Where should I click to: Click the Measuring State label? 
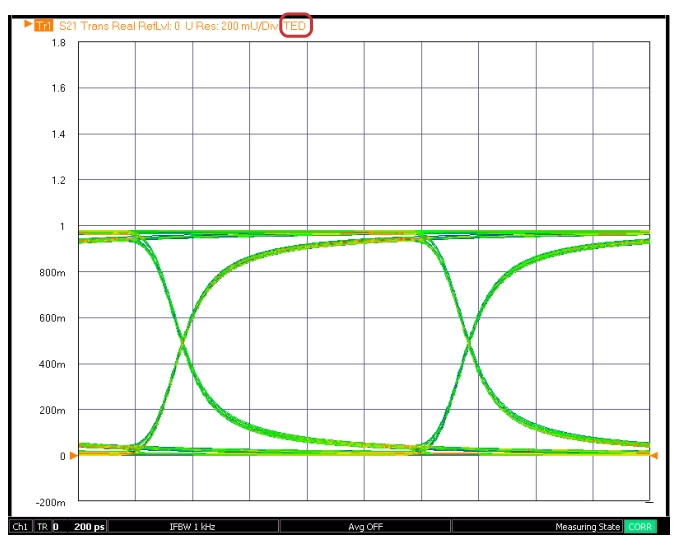(x=588, y=527)
